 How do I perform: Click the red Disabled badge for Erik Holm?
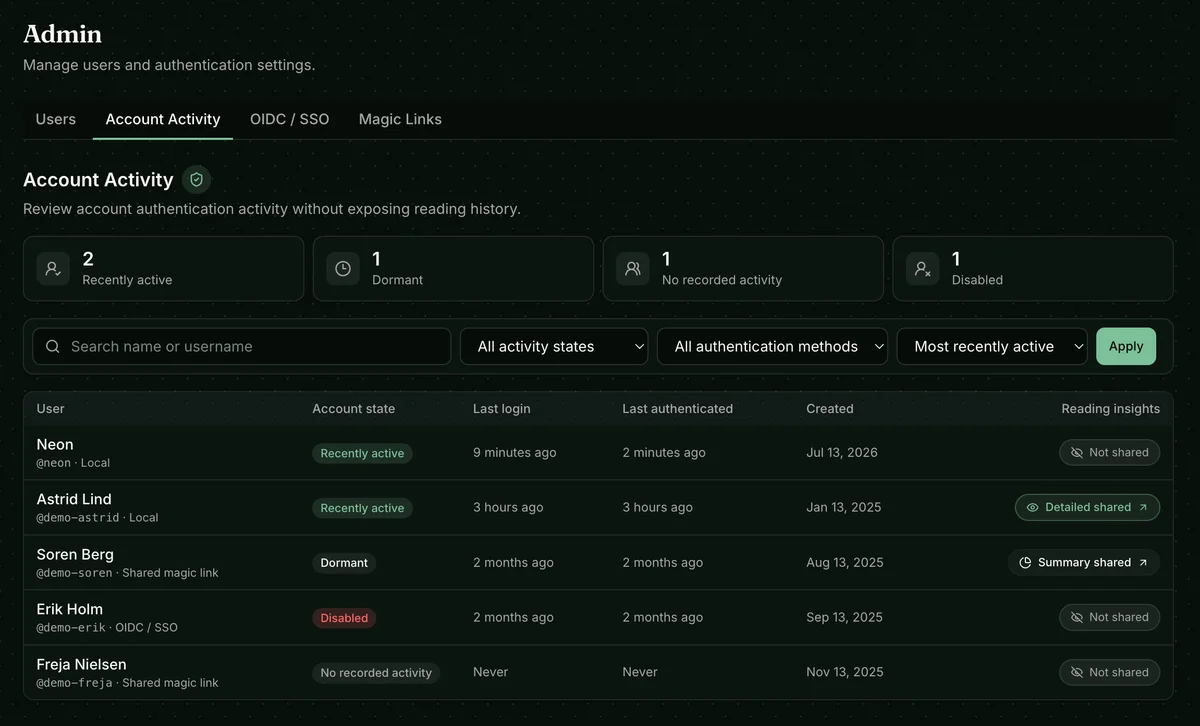(x=344, y=618)
